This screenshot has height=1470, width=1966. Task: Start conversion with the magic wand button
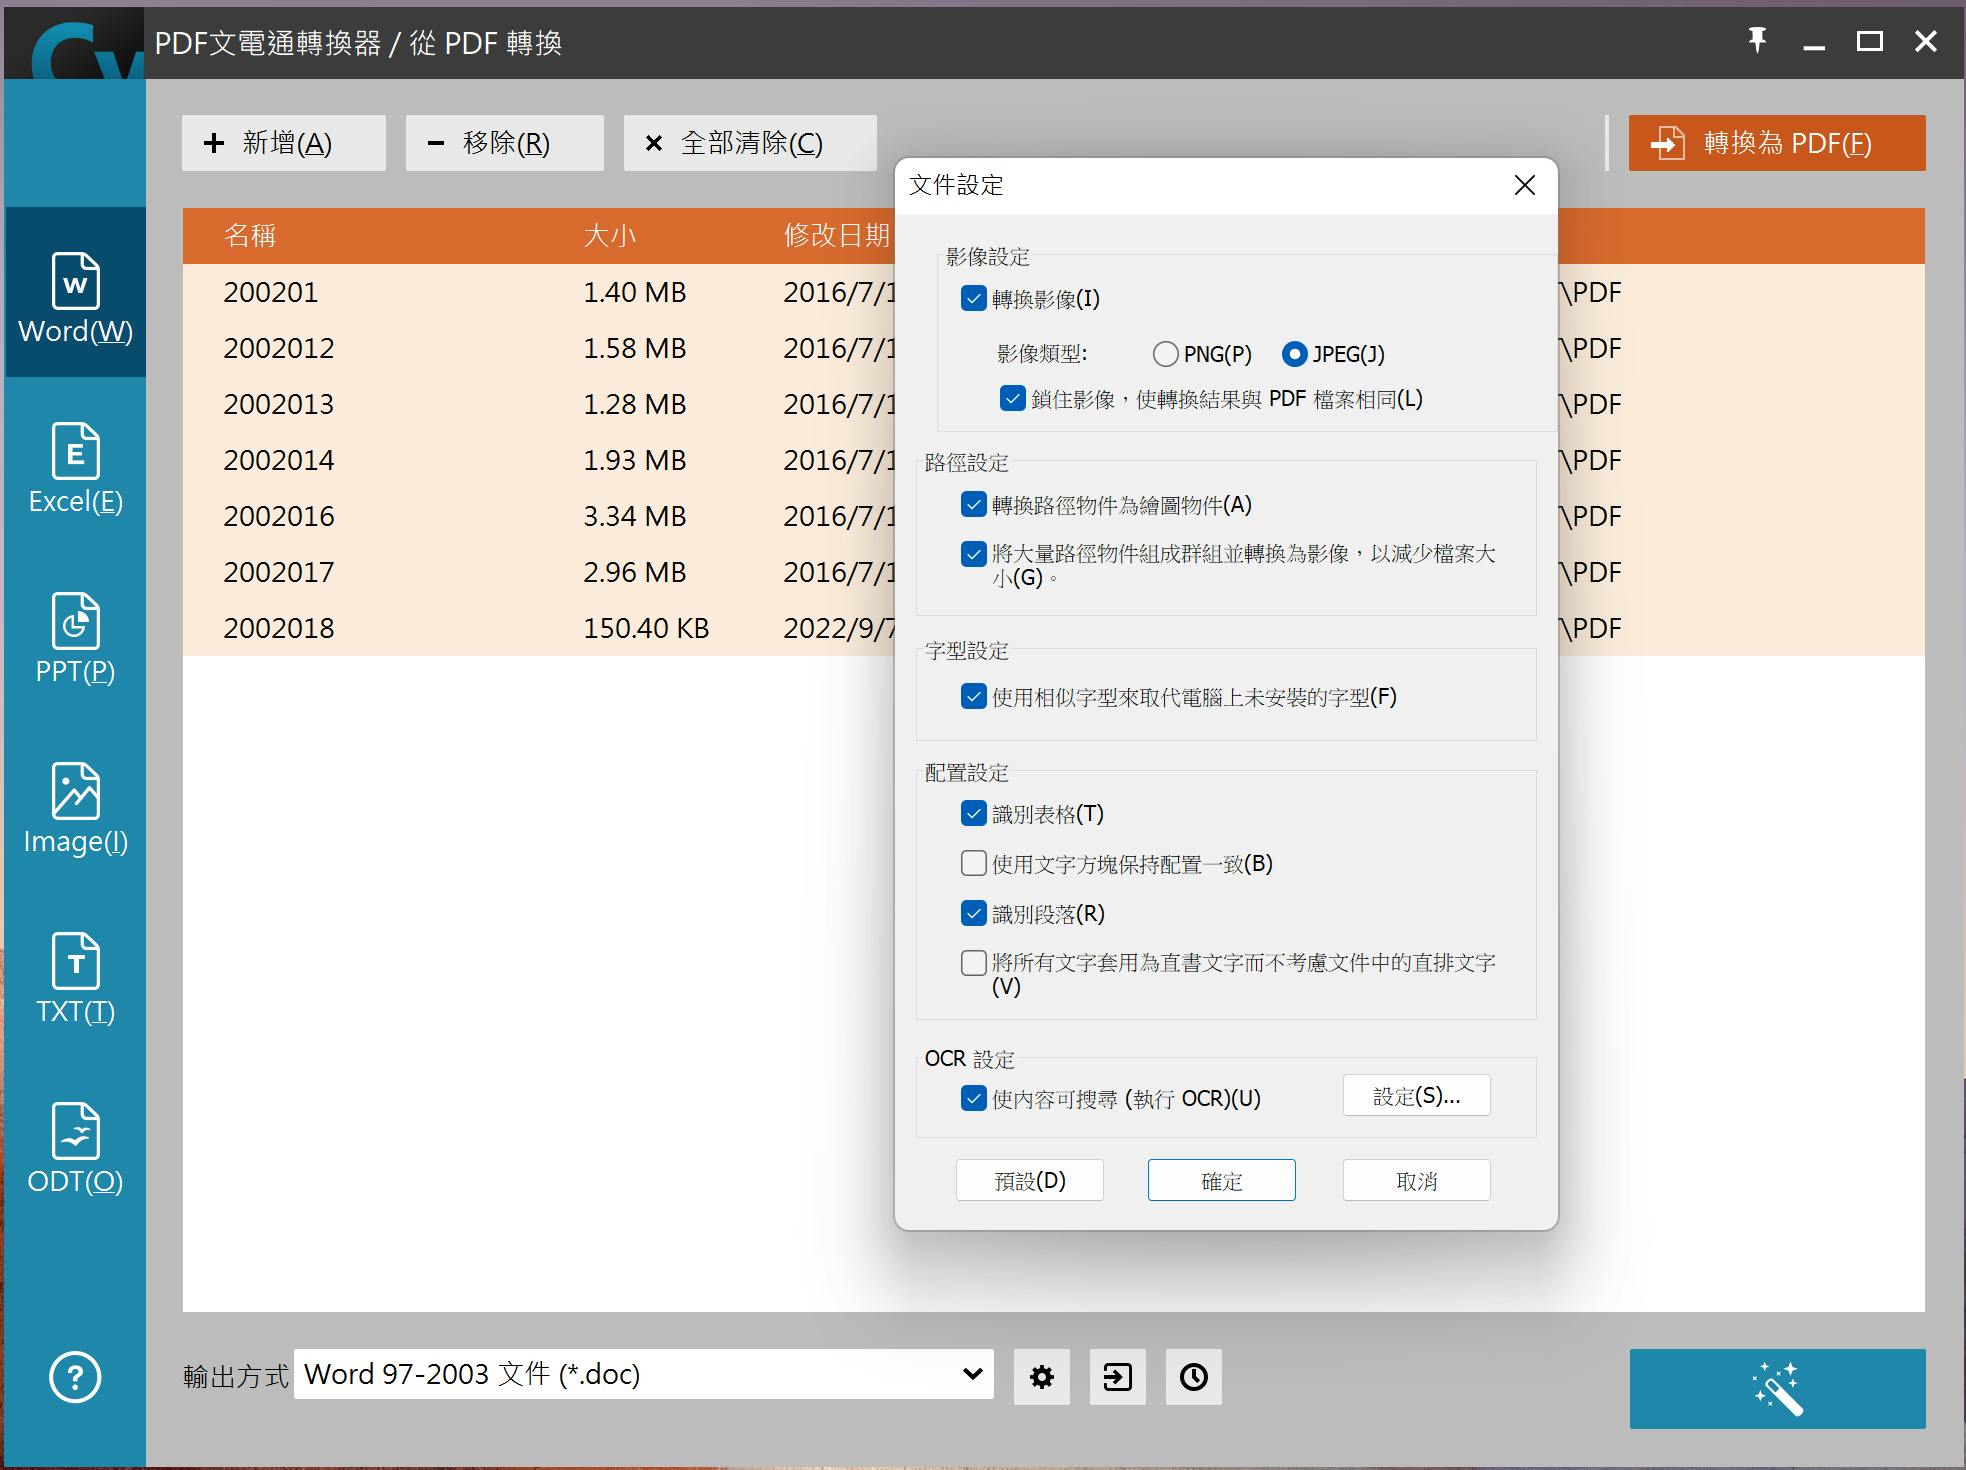coord(1776,1388)
